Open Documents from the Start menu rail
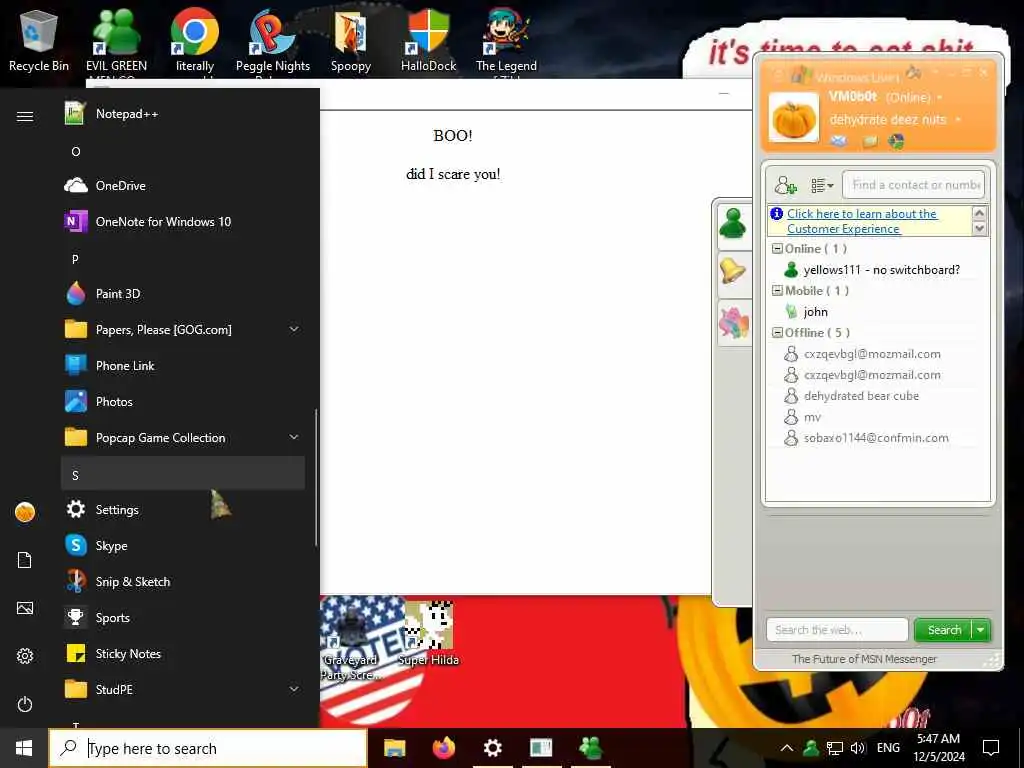1024x768 pixels. coord(25,560)
